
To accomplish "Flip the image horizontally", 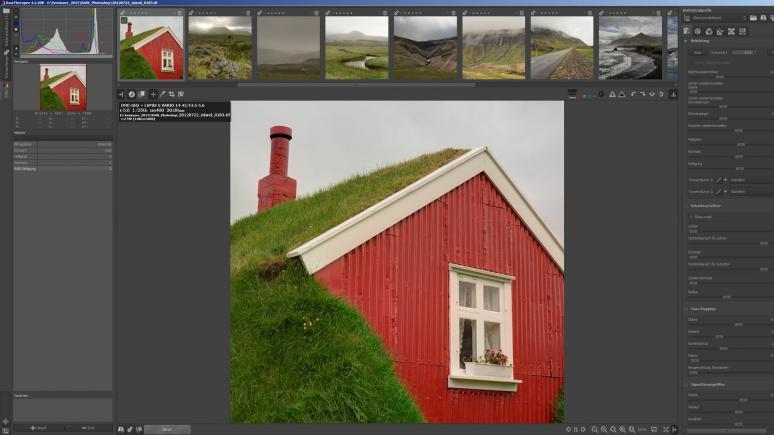I will click(x=652, y=94).
